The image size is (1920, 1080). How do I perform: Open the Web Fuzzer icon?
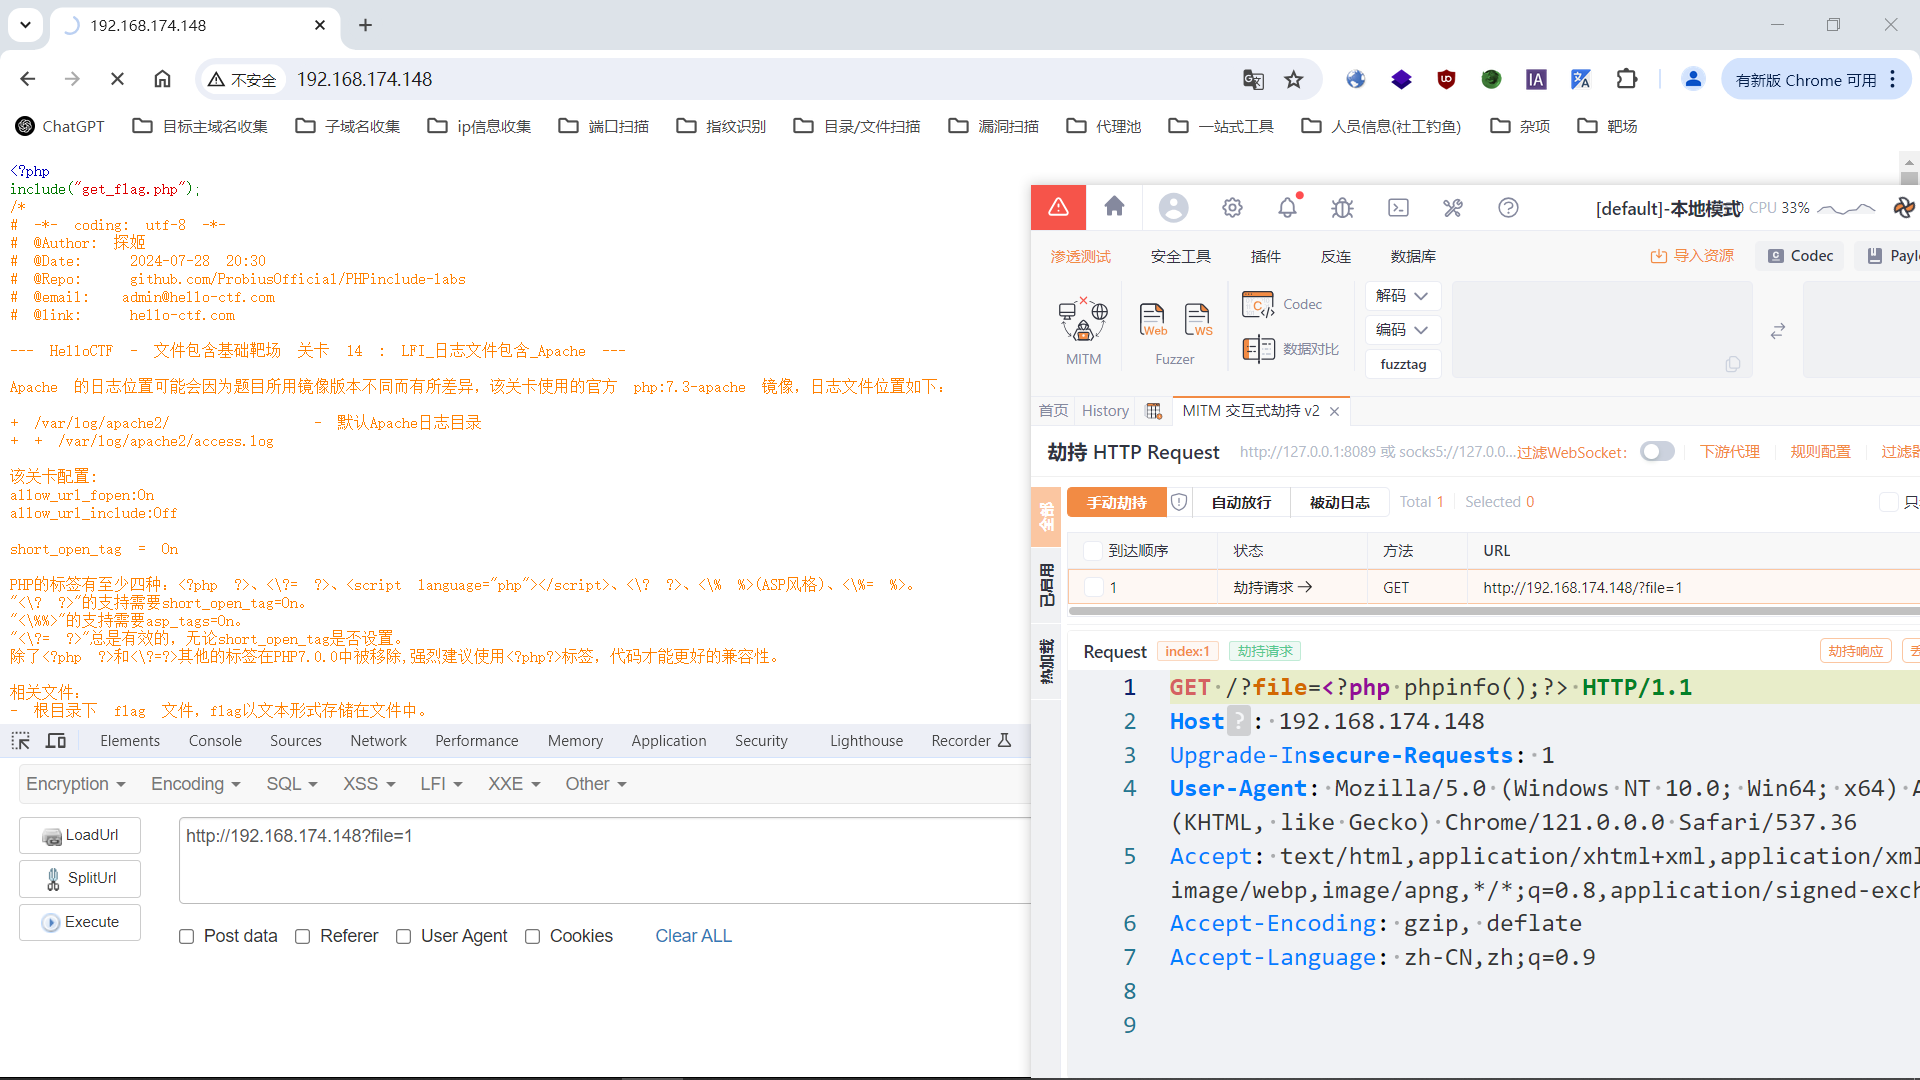(1153, 320)
